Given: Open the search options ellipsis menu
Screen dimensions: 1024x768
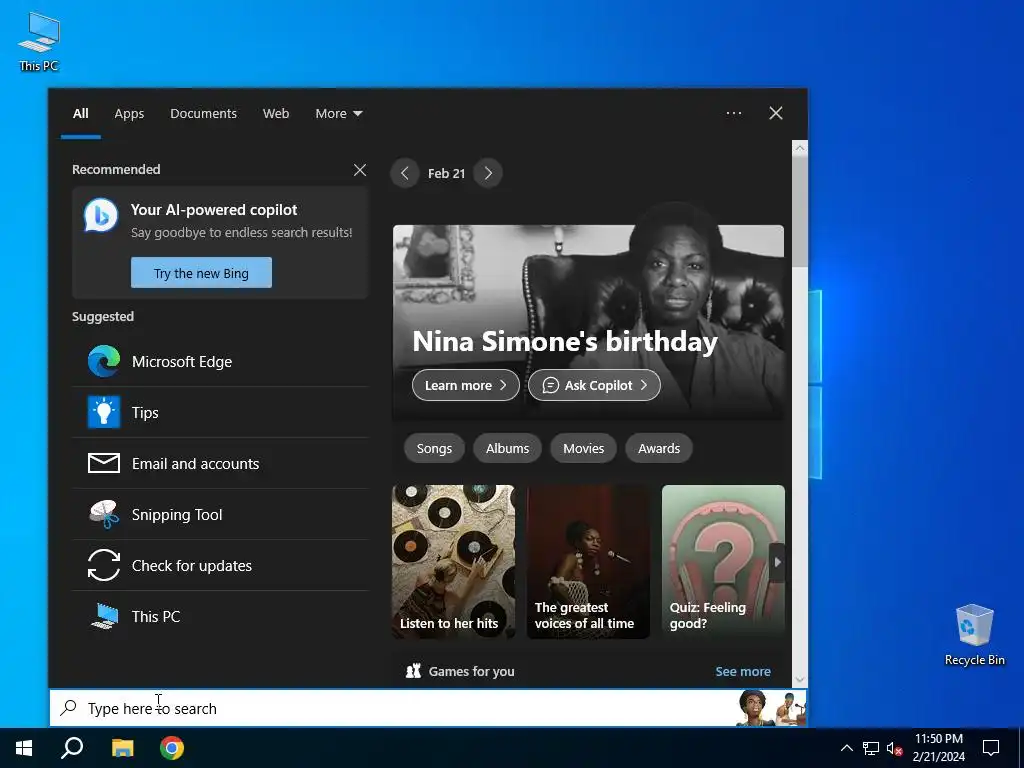Looking at the screenshot, I should coord(734,113).
